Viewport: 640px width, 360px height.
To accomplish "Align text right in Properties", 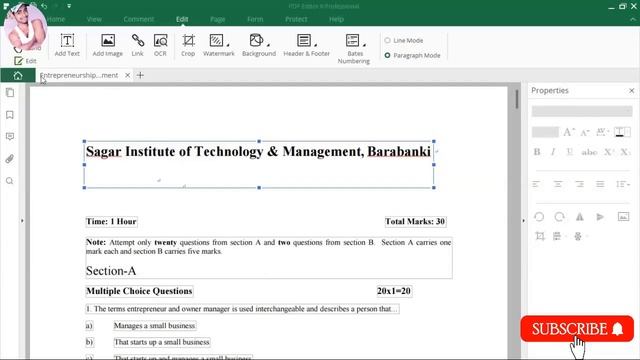I will click(579, 184).
